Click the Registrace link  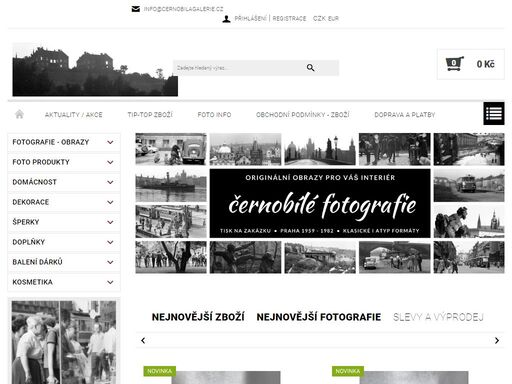(x=289, y=19)
